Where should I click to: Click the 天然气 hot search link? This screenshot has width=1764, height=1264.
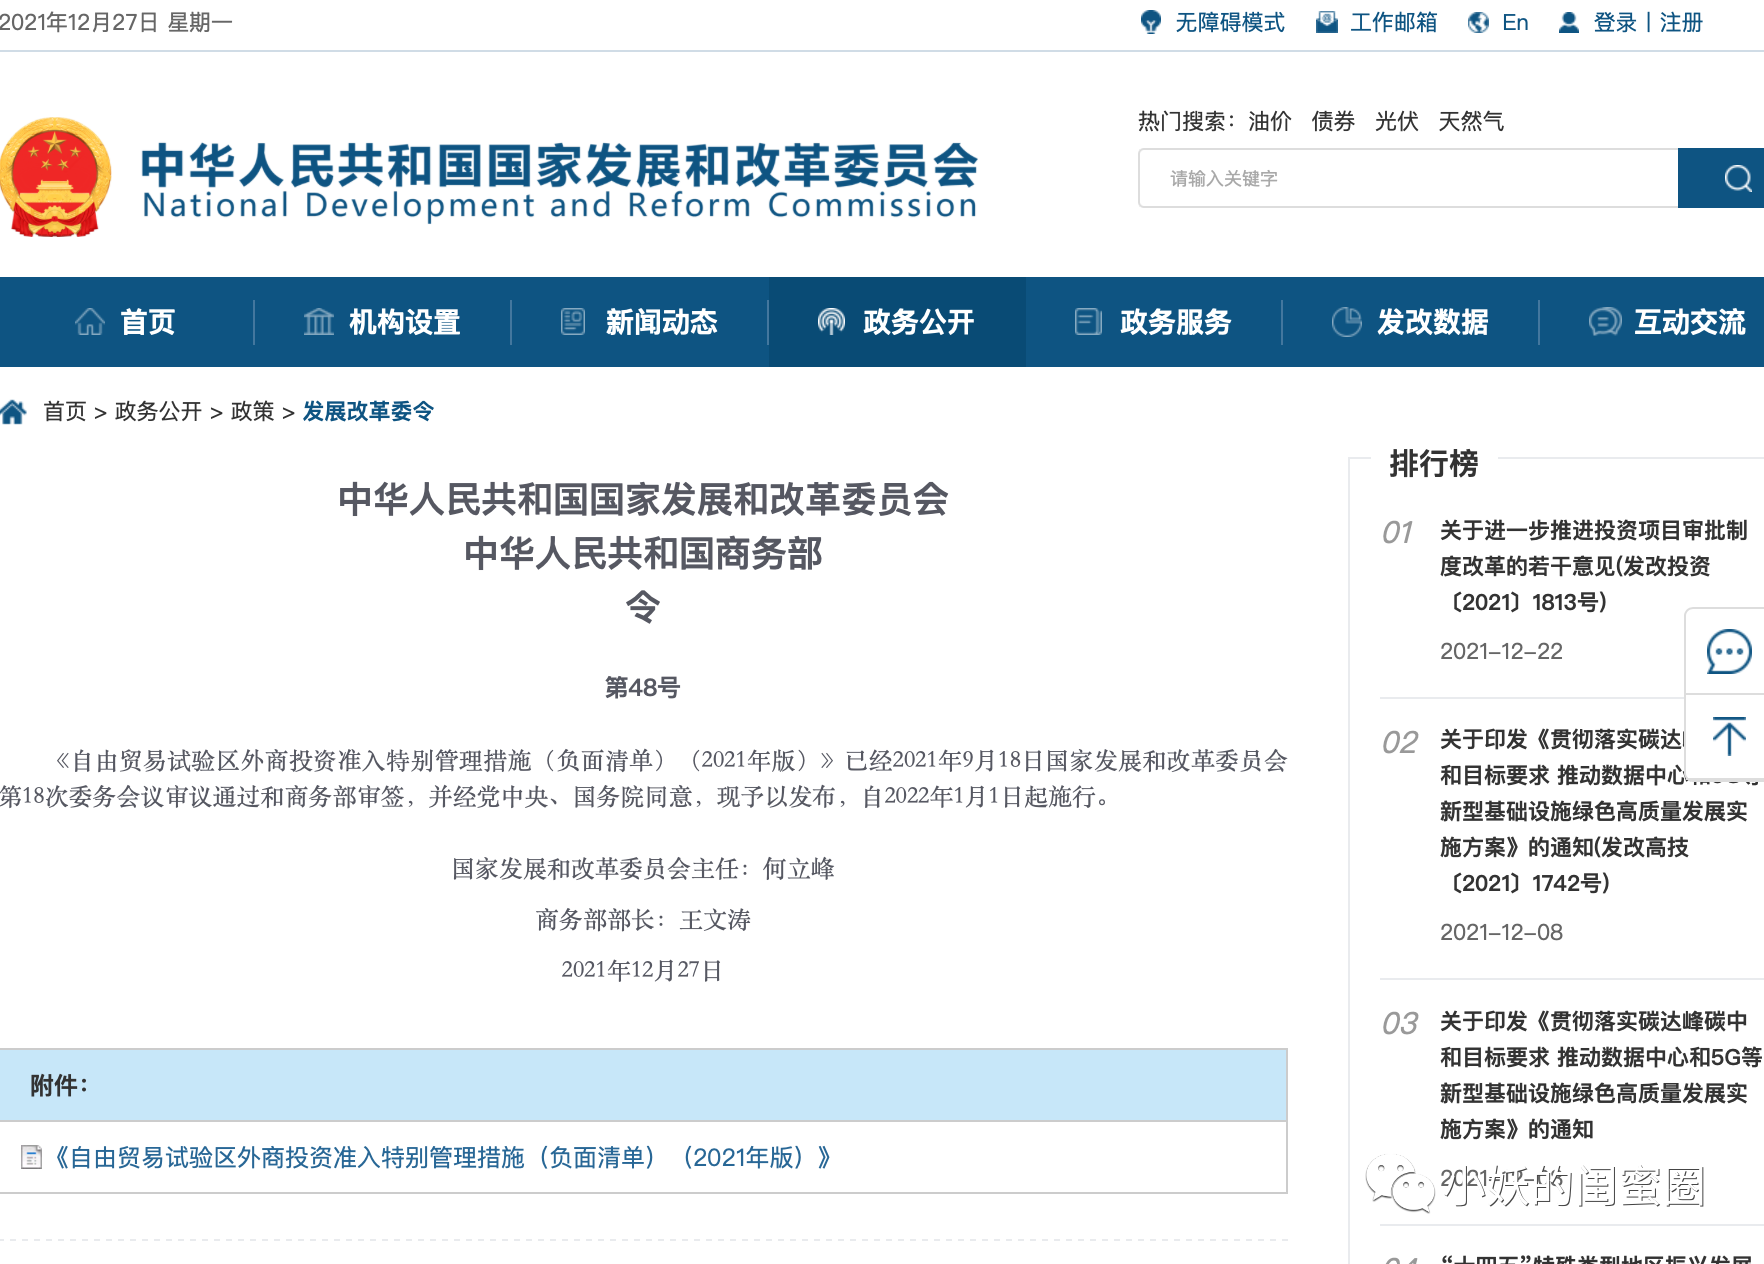[1470, 122]
